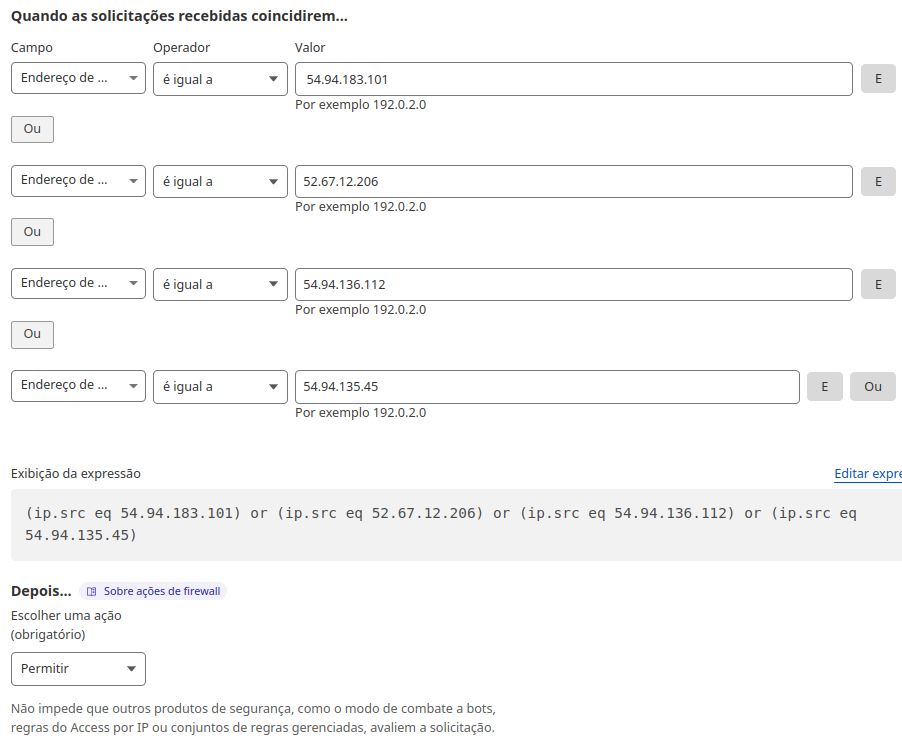Click the Ou button below the 54.94.183.101 row

32,129
